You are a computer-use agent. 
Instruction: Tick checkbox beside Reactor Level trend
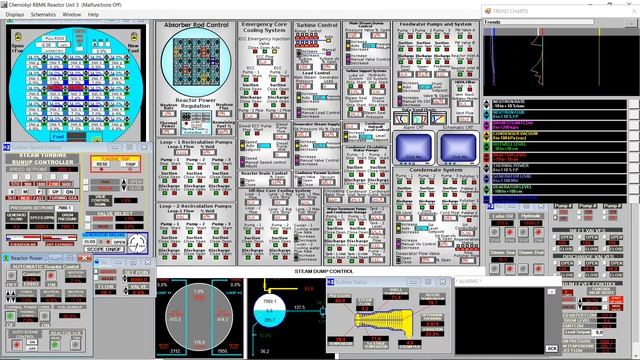[x=634, y=157]
